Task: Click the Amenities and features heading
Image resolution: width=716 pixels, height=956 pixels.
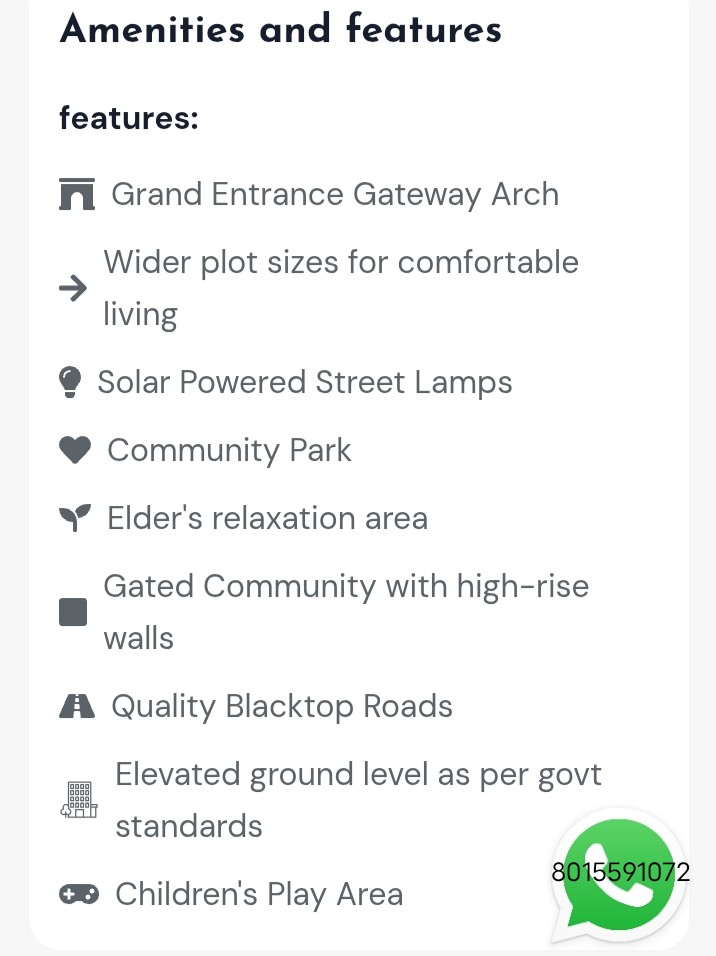Action: coord(281,29)
